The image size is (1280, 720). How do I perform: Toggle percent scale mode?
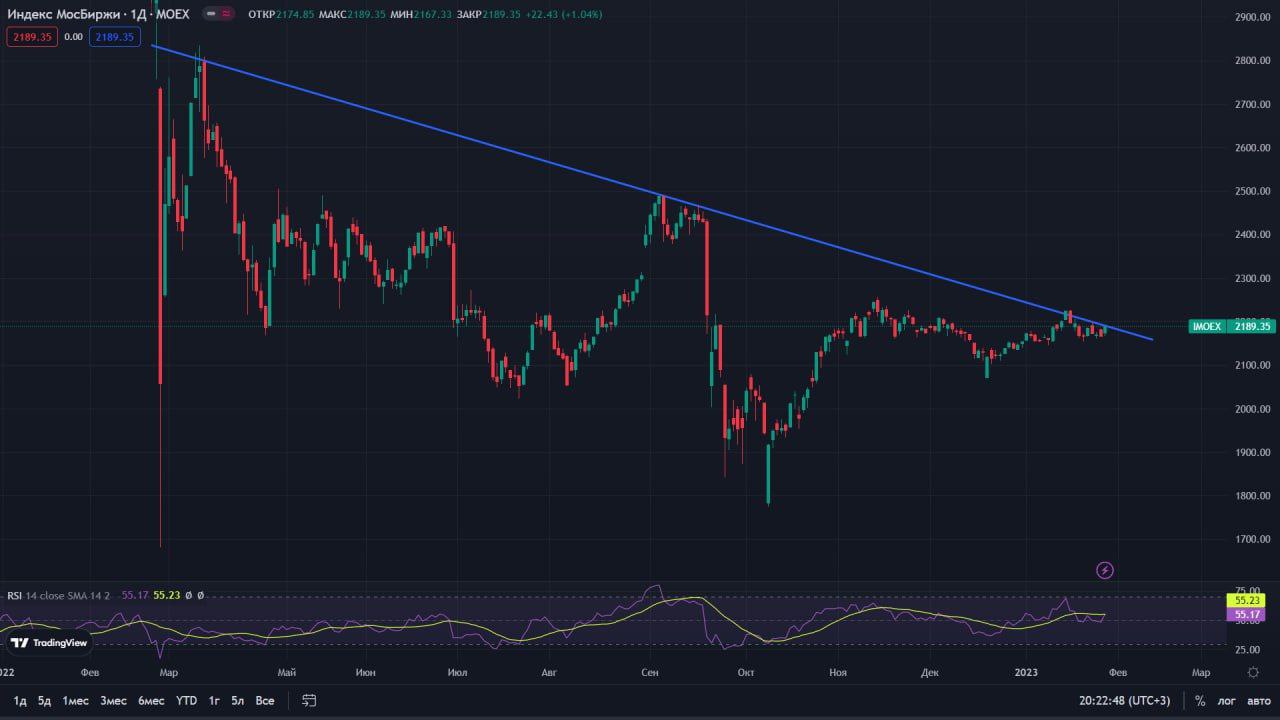1200,701
